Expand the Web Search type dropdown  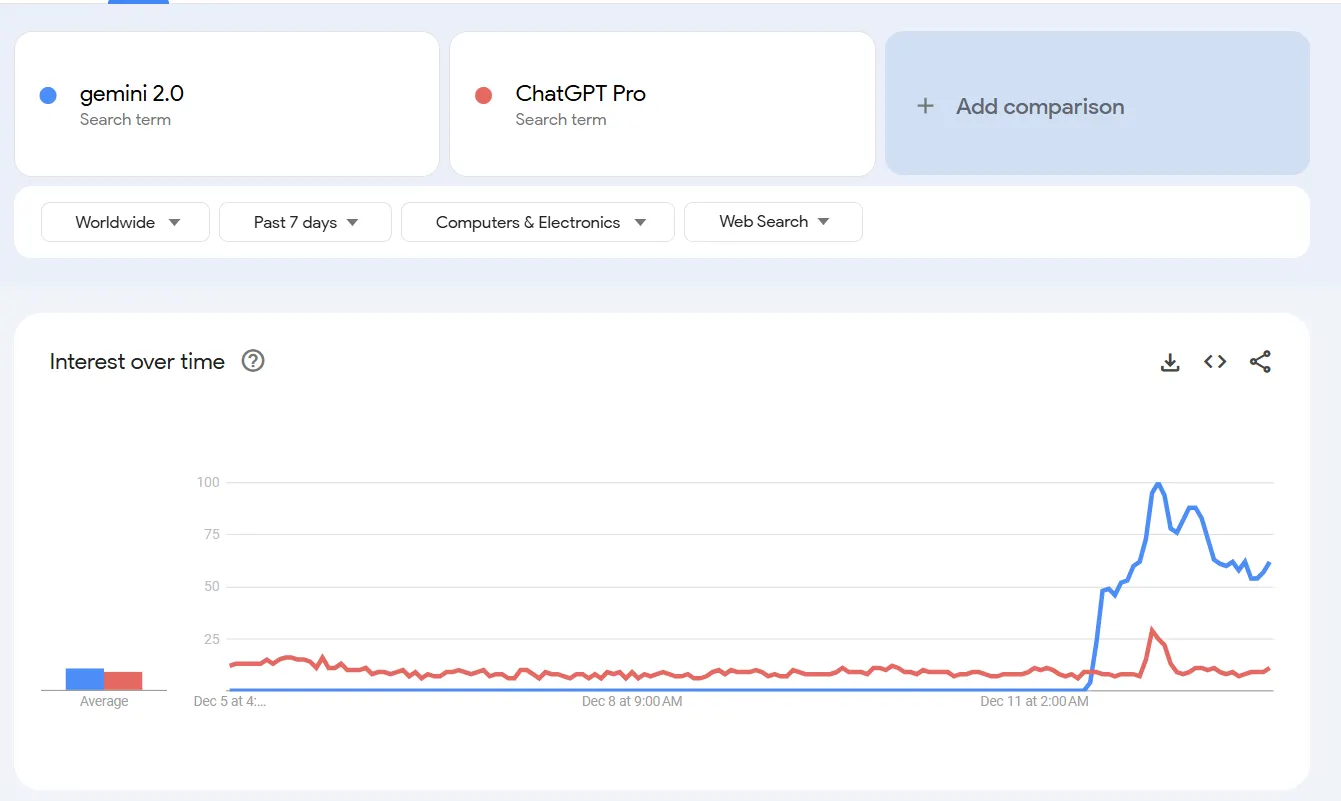(773, 222)
